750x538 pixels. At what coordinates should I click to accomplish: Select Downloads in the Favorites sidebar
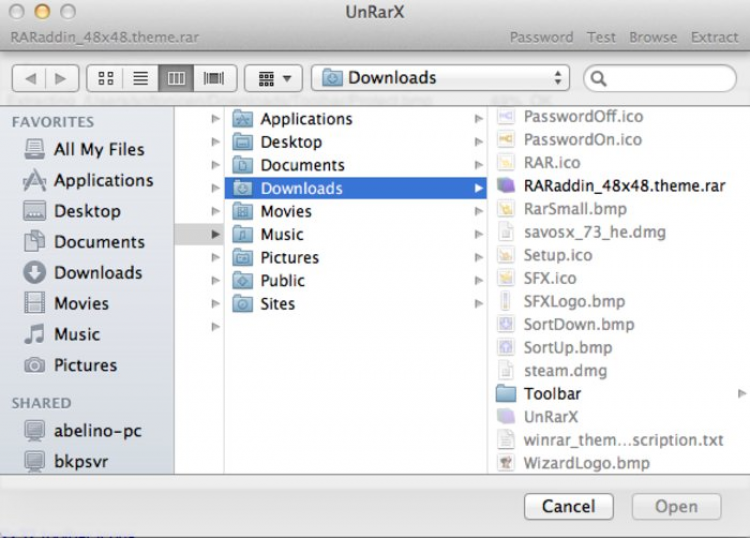tap(83, 273)
